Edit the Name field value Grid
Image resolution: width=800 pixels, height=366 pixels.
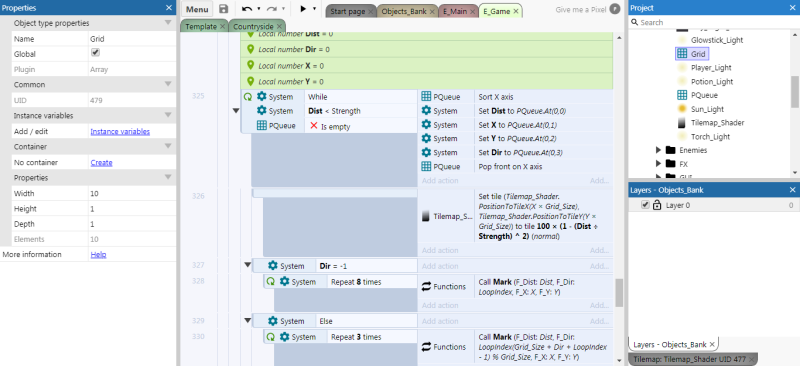coord(132,39)
